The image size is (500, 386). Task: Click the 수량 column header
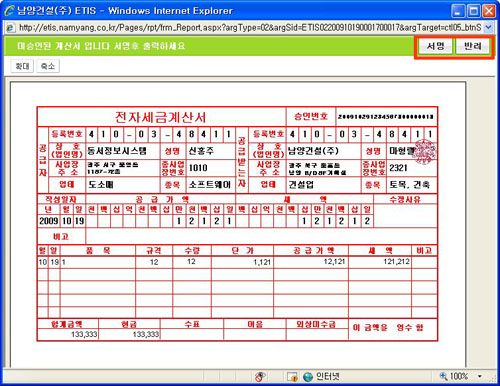tap(192, 251)
